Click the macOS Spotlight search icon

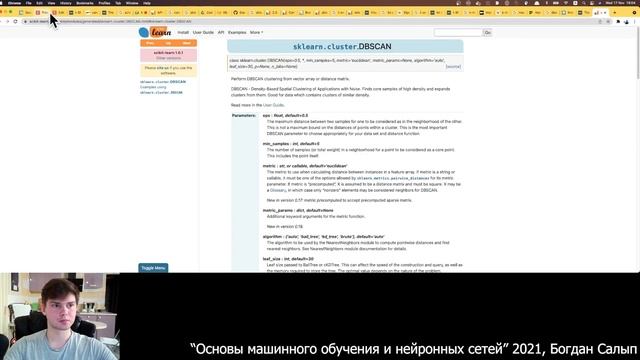tap(584, 3)
